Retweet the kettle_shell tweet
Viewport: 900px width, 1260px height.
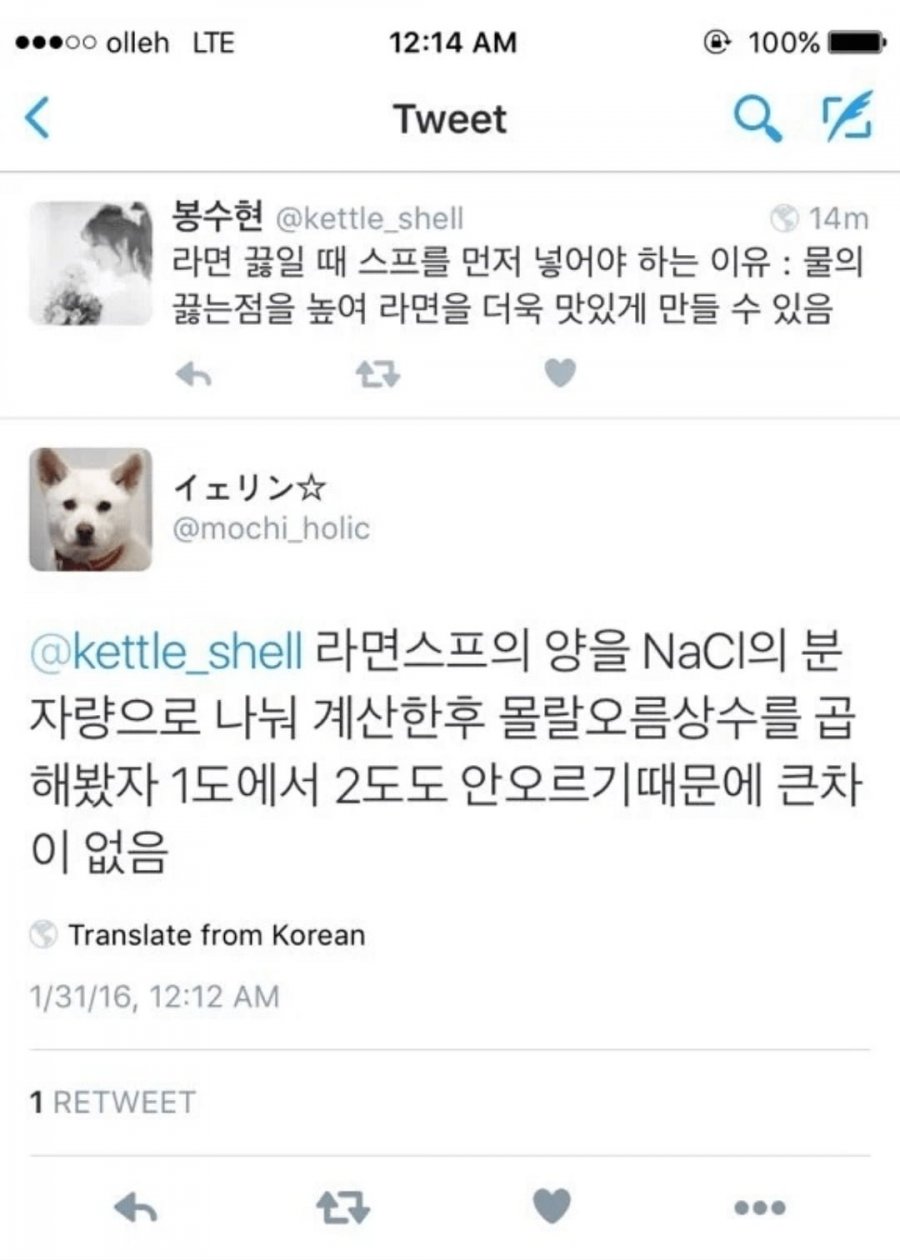pyautogui.click(x=378, y=374)
